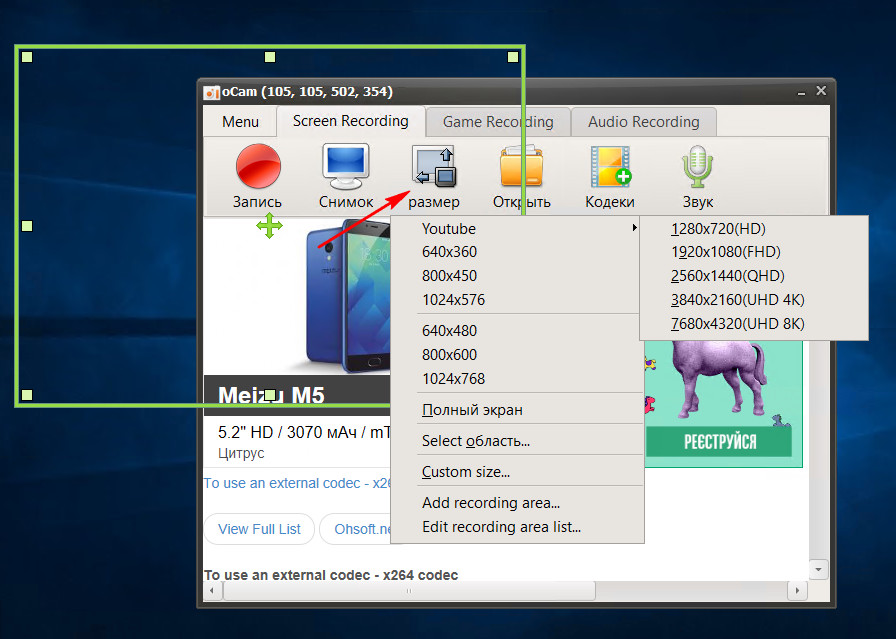Click the horizontal scrollbar thumb
The height and width of the screenshot is (639, 896).
click(x=409, y=591)
